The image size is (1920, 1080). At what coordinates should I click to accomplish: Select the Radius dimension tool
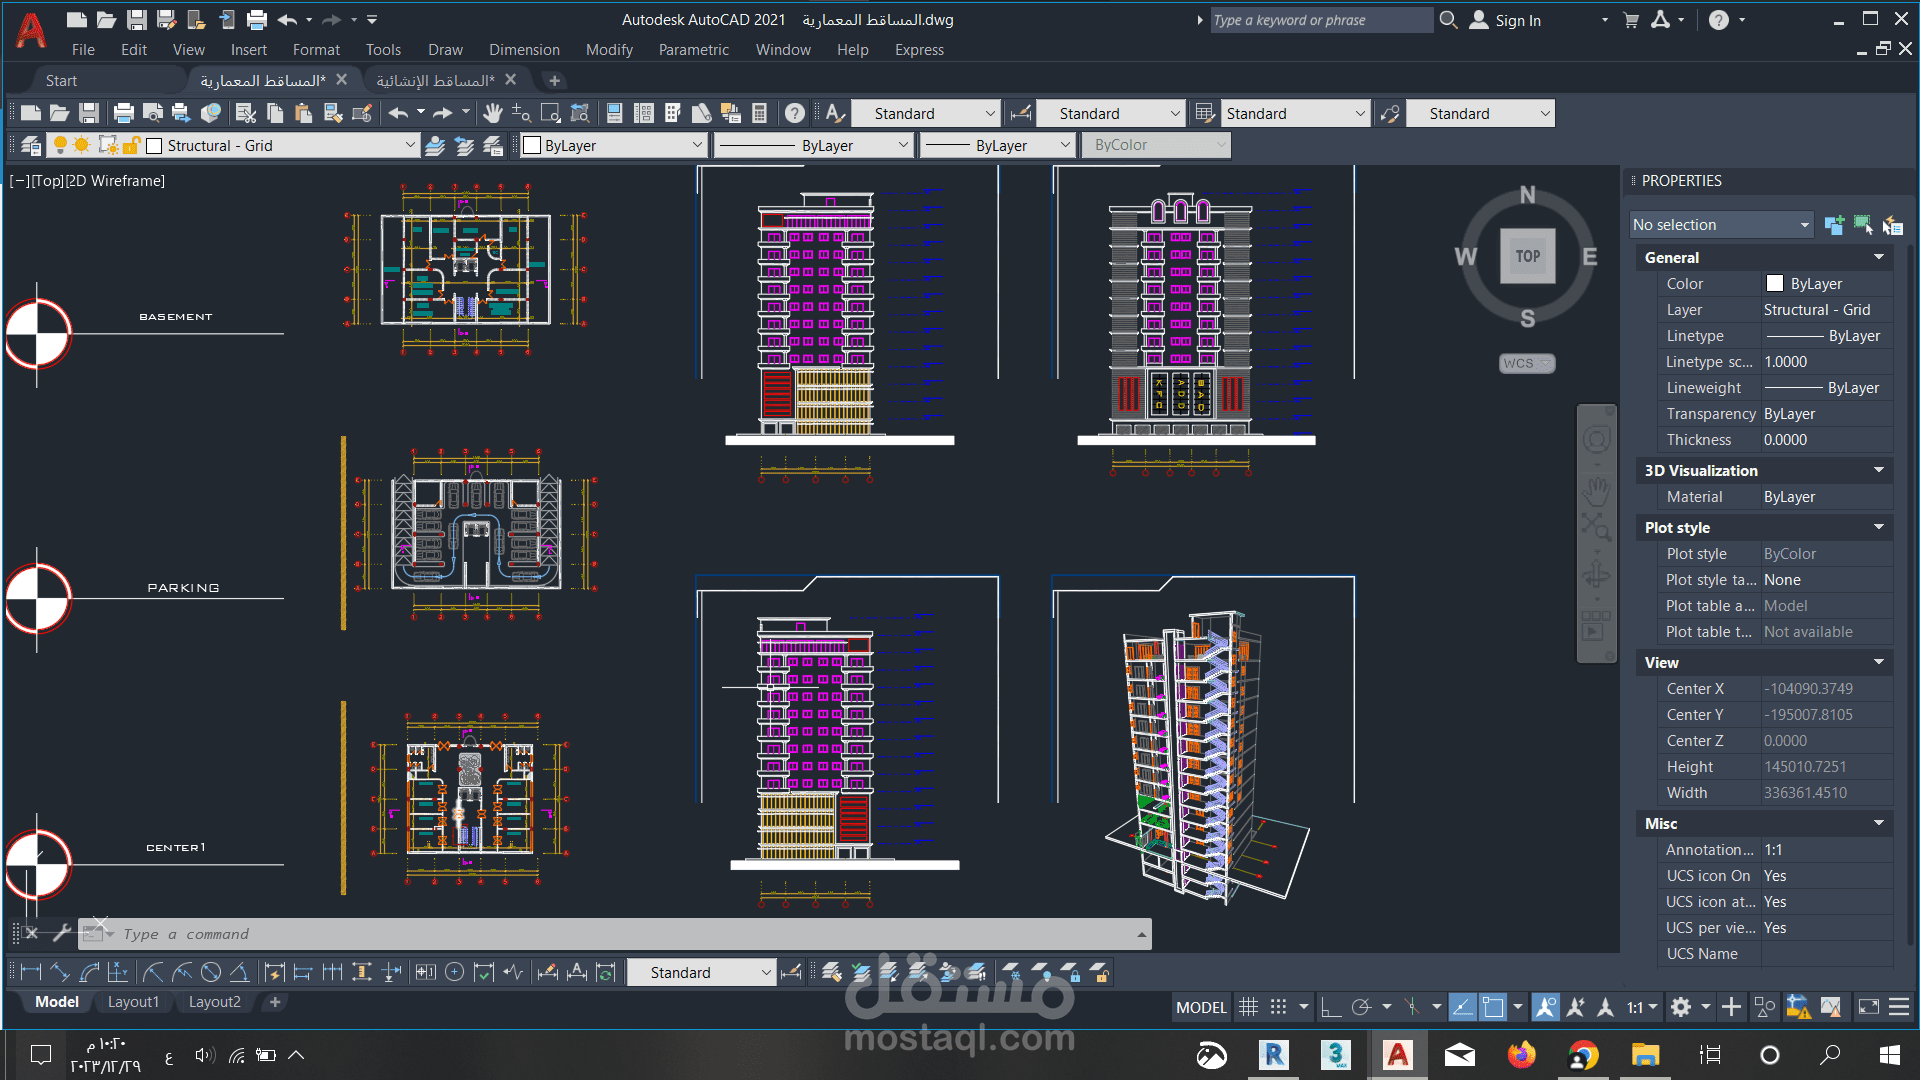[153, 972]
